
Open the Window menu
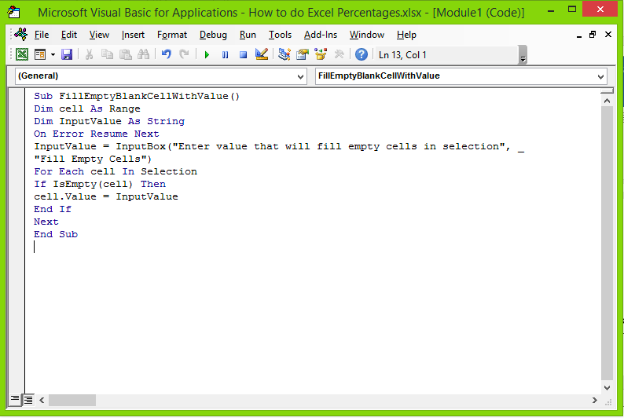(x=367, y=35)
